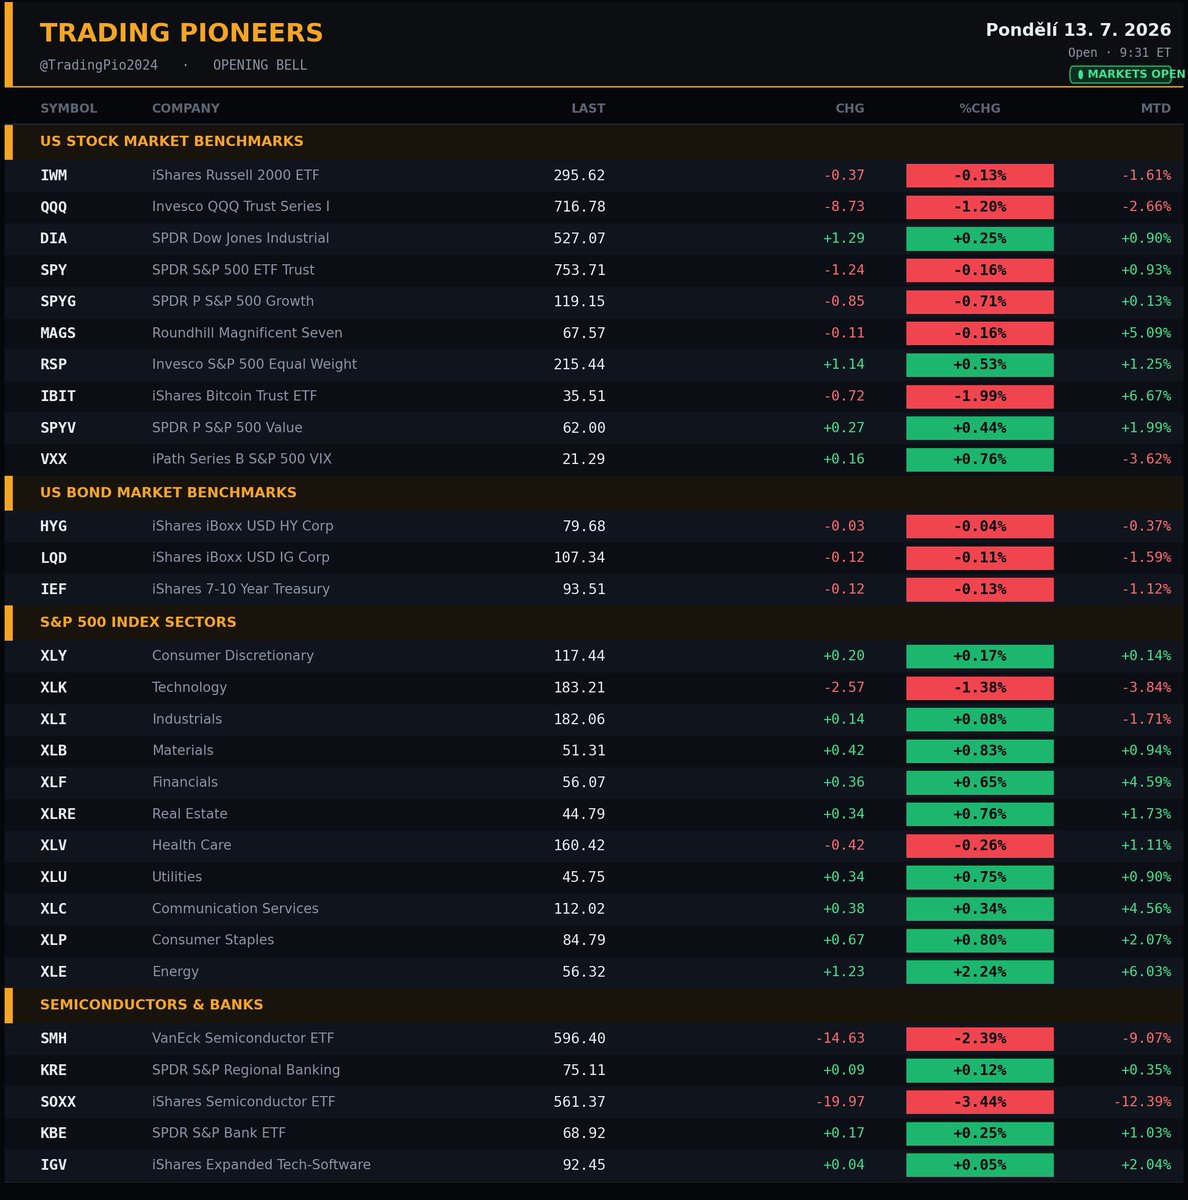Select SPDR S&P Regional Banking name

[246, 1070]
